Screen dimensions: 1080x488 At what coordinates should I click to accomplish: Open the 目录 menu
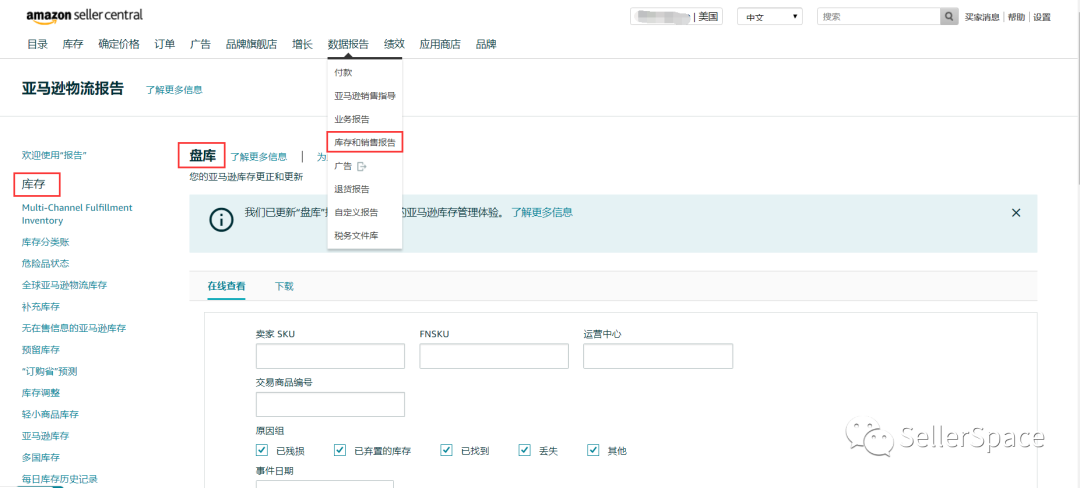point(37,44)
